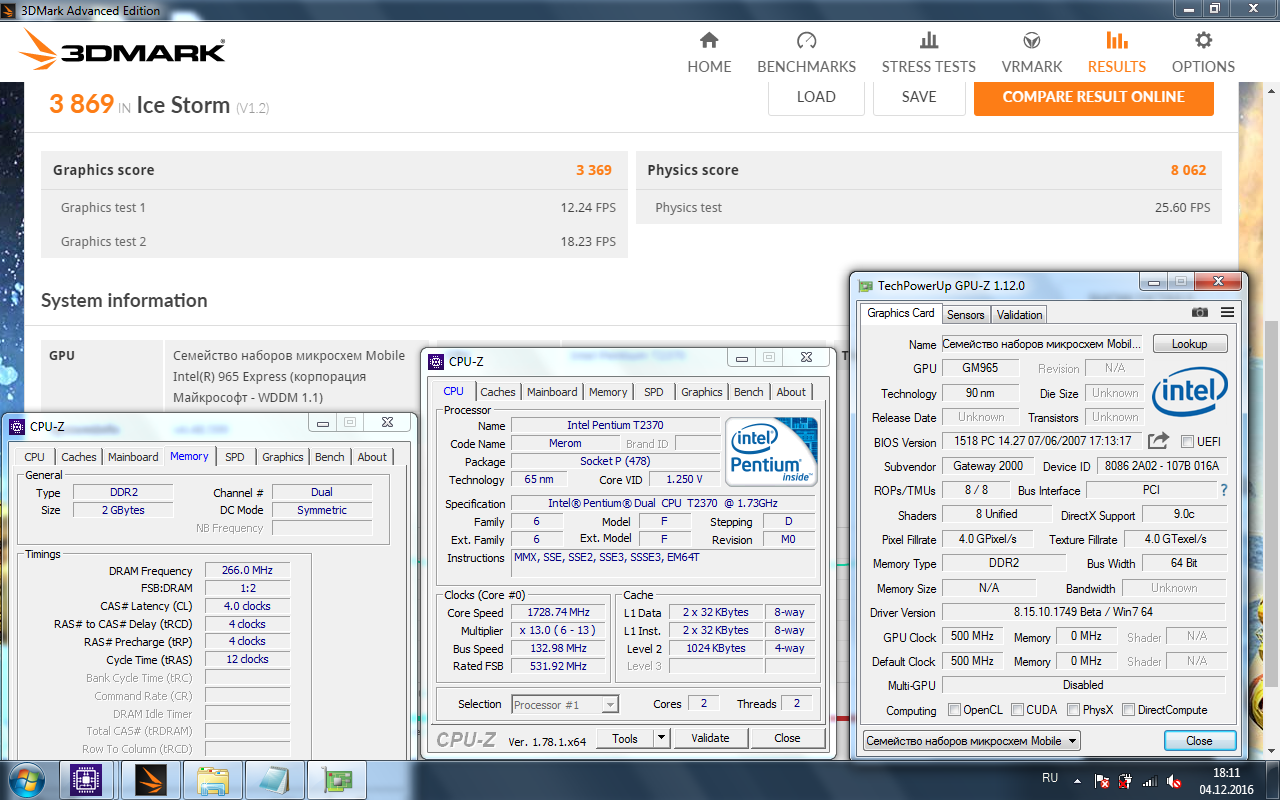Open notepad icon in taskbar

pyautogui.click(x=274, y=779)
